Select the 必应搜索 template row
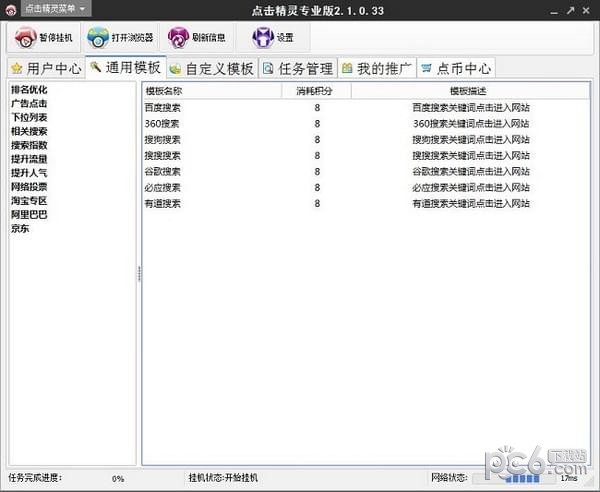 pos(366,187)
